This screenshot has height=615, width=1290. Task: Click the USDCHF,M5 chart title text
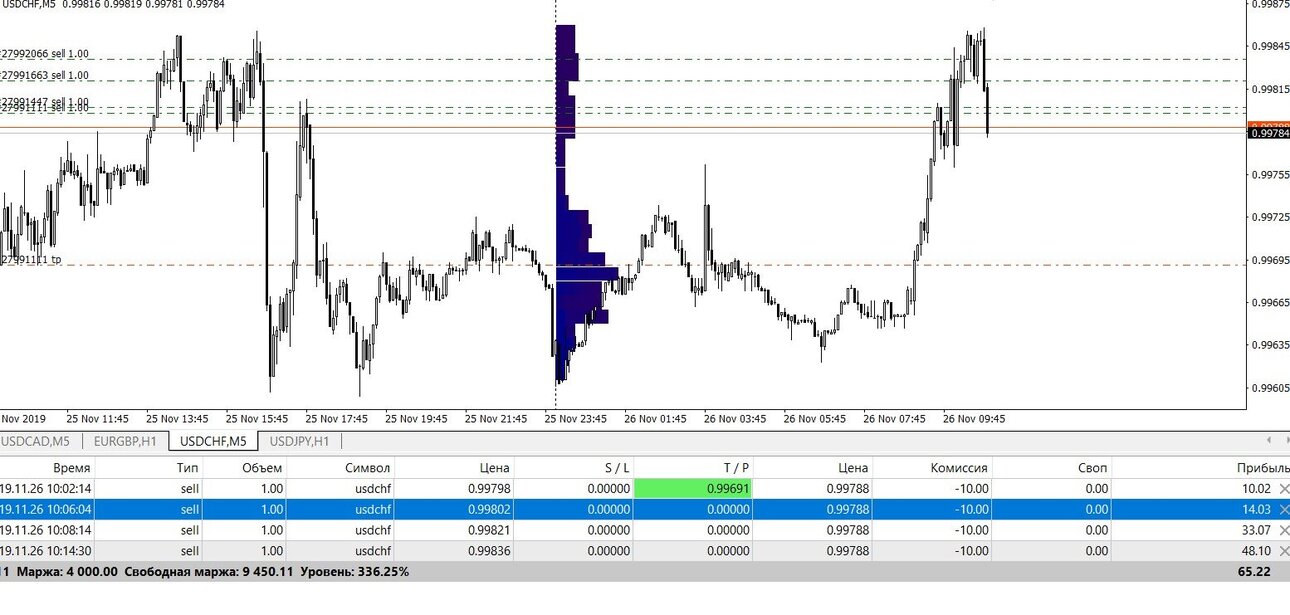[28, 5]
